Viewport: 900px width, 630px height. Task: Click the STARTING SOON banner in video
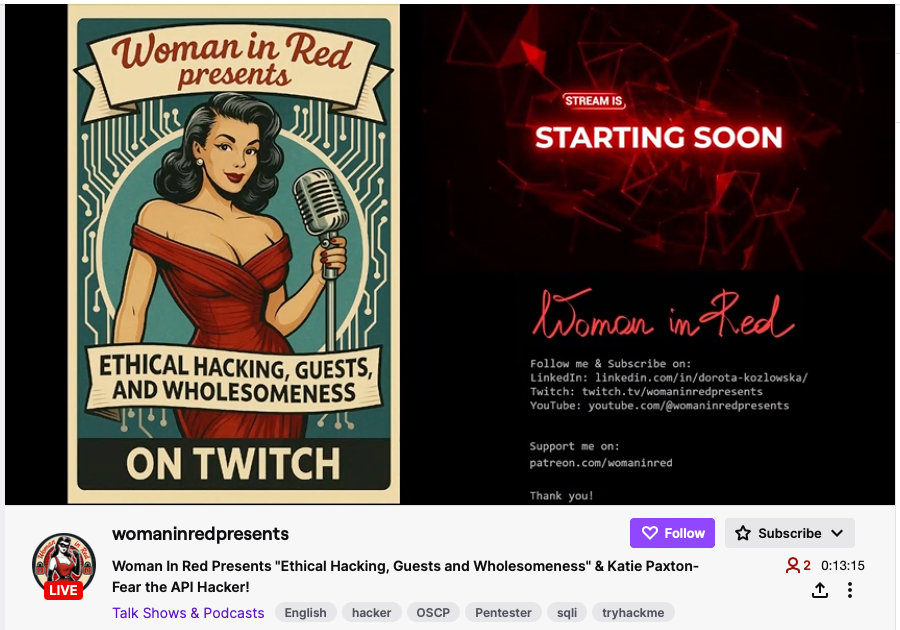(658, 138)
